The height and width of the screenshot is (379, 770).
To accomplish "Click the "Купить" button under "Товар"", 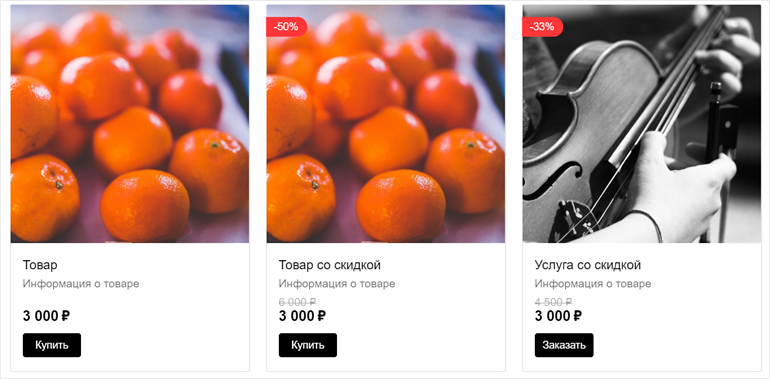I will click(52, 345).
